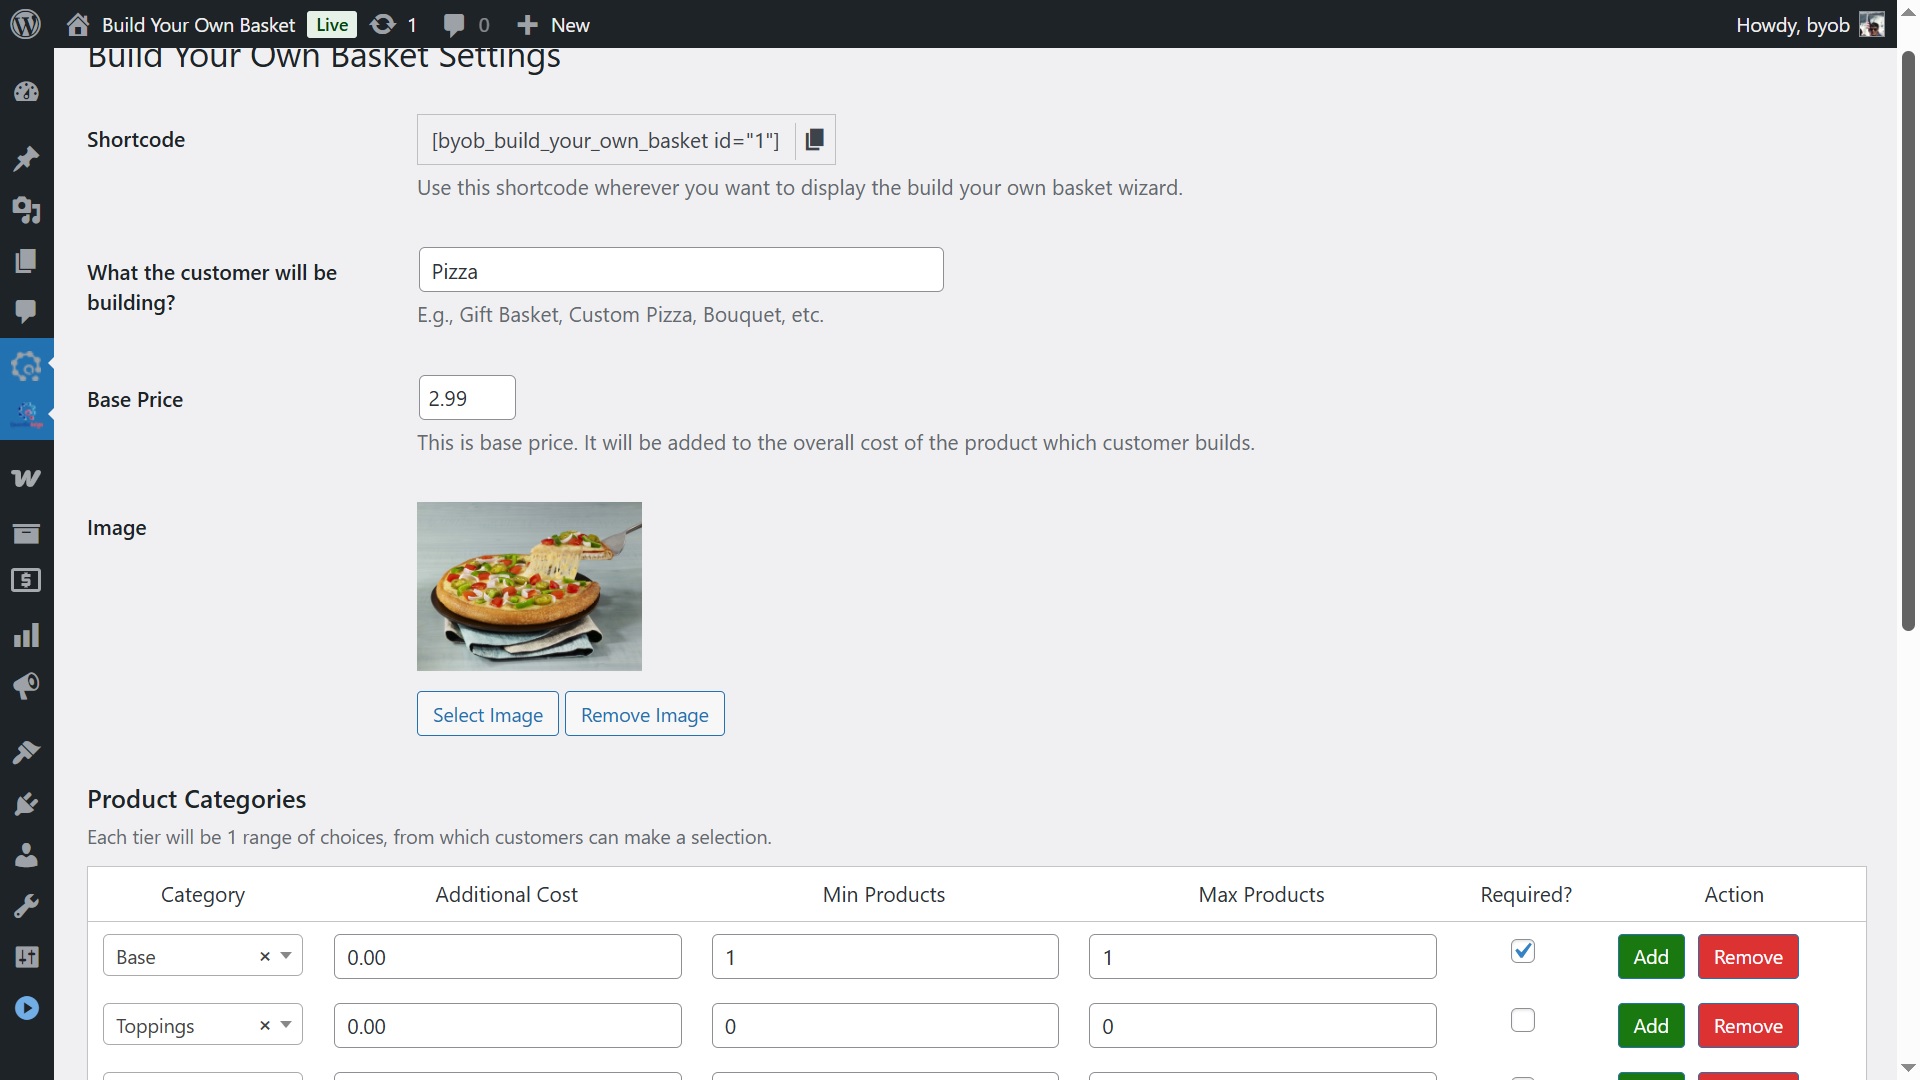Viewport: 1920px width, 1080px height.
Task: Clear the Toppings category selection
Action: coord(265,1026)
